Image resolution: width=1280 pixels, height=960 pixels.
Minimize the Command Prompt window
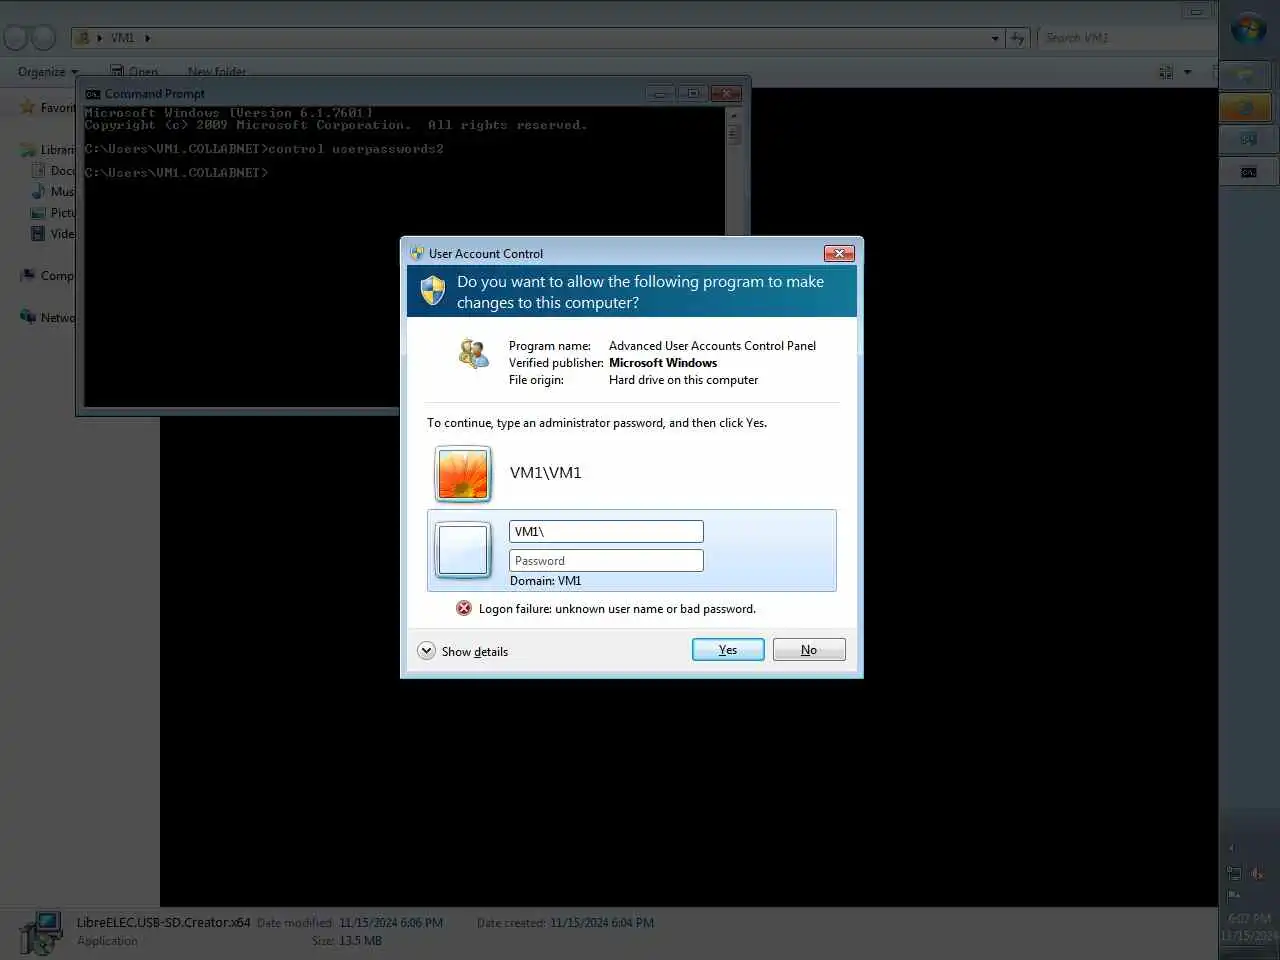click(x=659, y=93)
